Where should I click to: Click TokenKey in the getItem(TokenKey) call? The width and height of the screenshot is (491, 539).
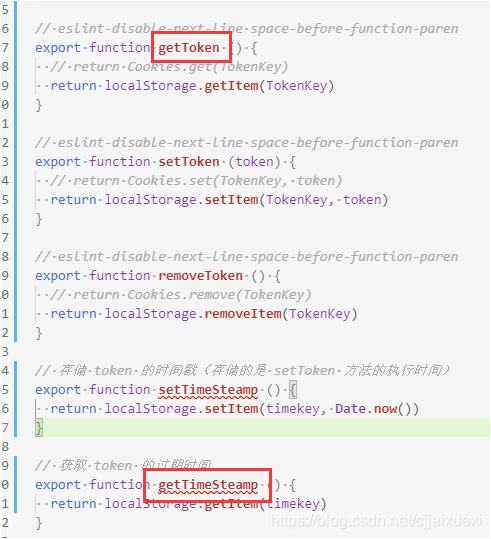click(297, 86)
